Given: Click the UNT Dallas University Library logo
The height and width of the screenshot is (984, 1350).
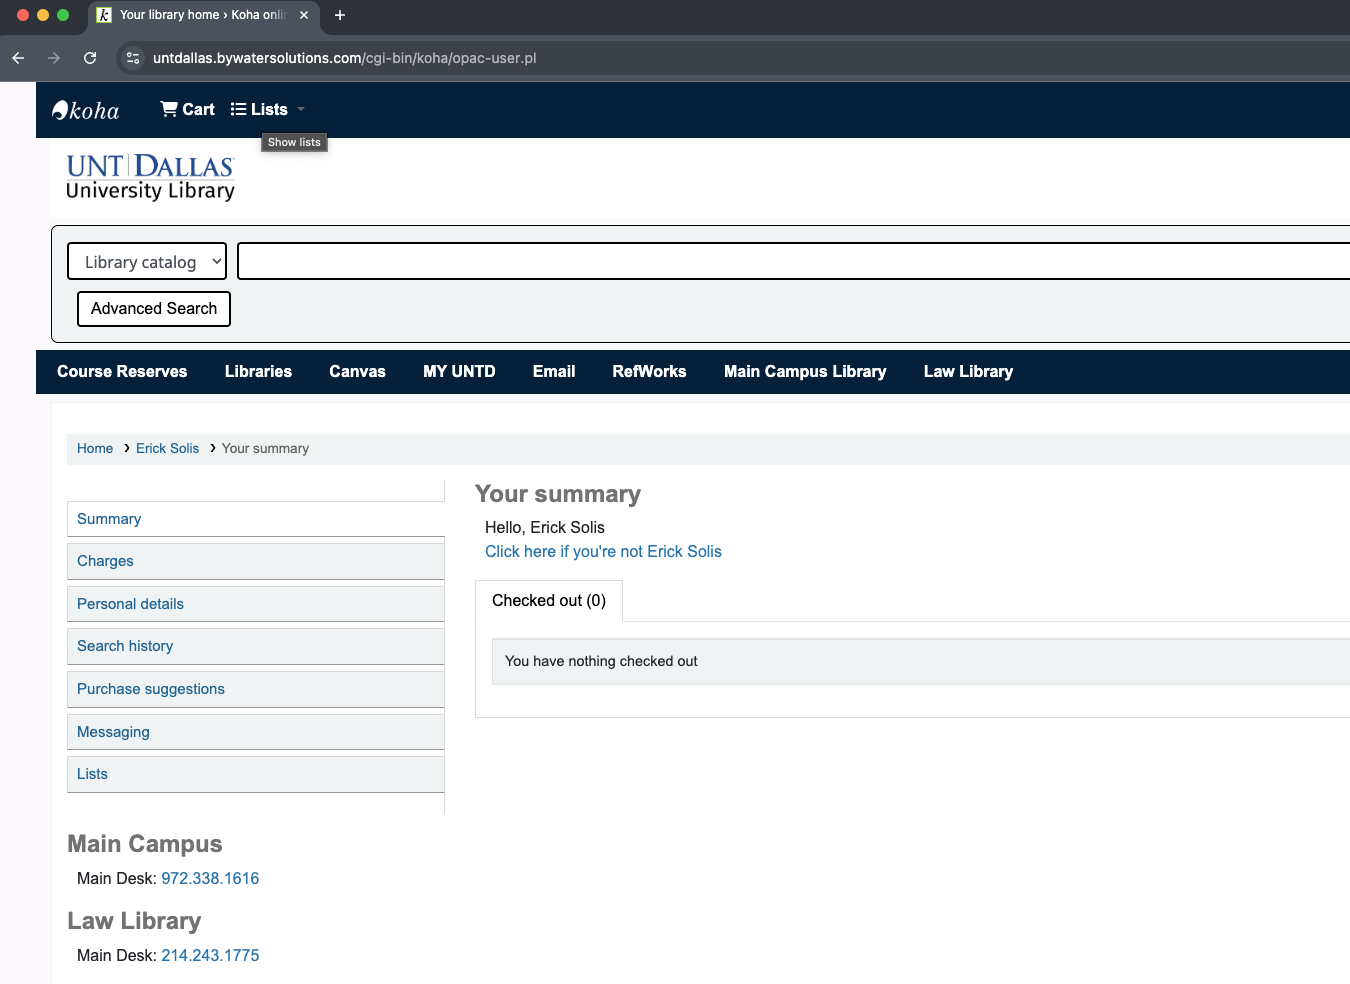Looking at the screenshot, I should (x=149, y=176).
